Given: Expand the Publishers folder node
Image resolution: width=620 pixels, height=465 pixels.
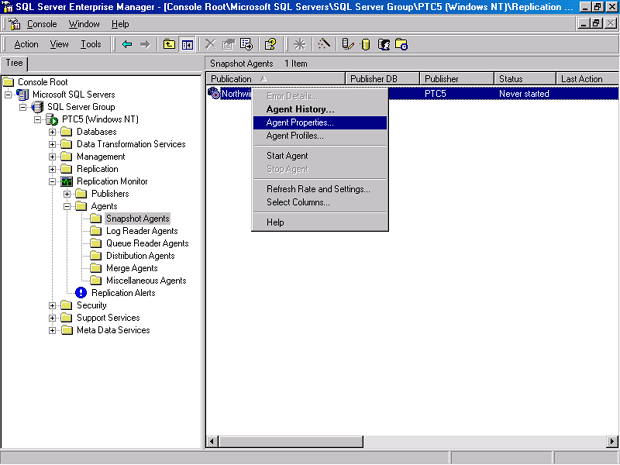Looking at the screenshot, I should (67, 194).
